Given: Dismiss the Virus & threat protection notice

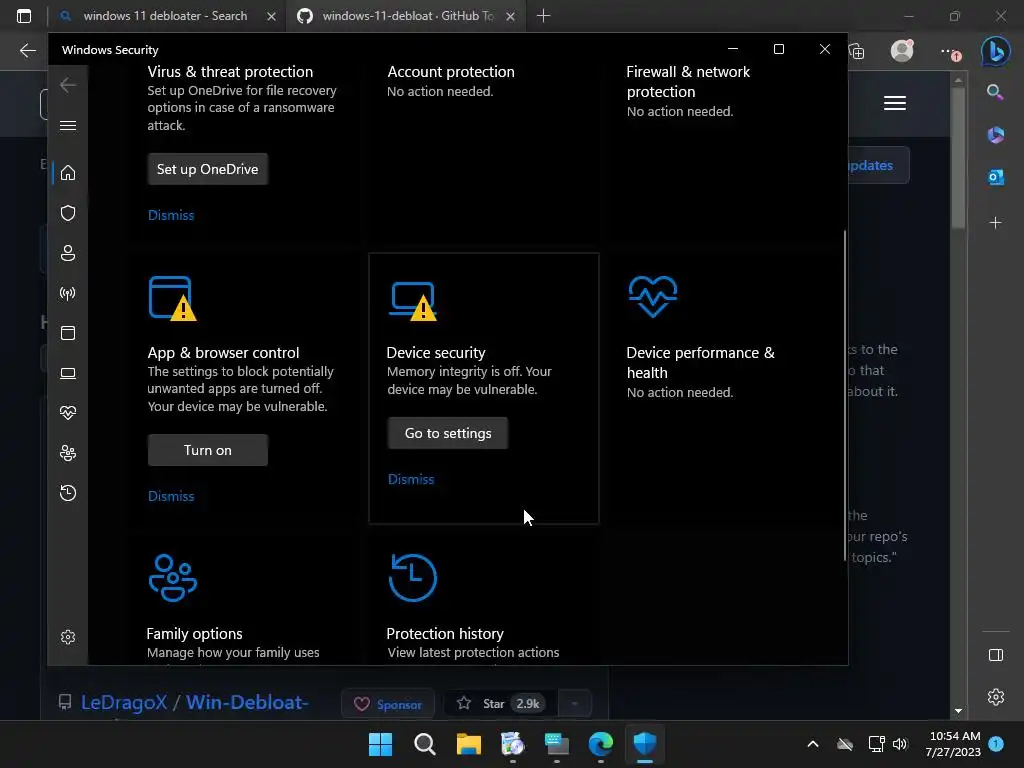Looking at the screenshot, I should pyautogui.click(x=171, y=215).
